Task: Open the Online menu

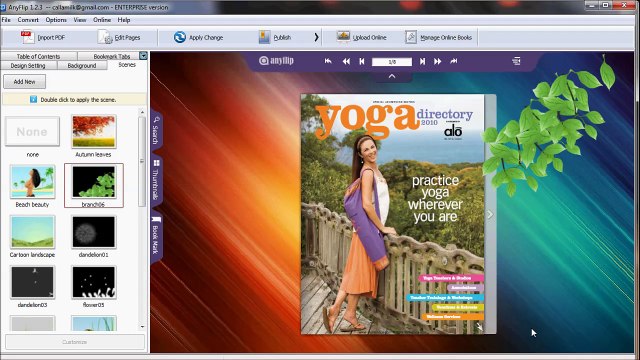Action: [102, 20]
